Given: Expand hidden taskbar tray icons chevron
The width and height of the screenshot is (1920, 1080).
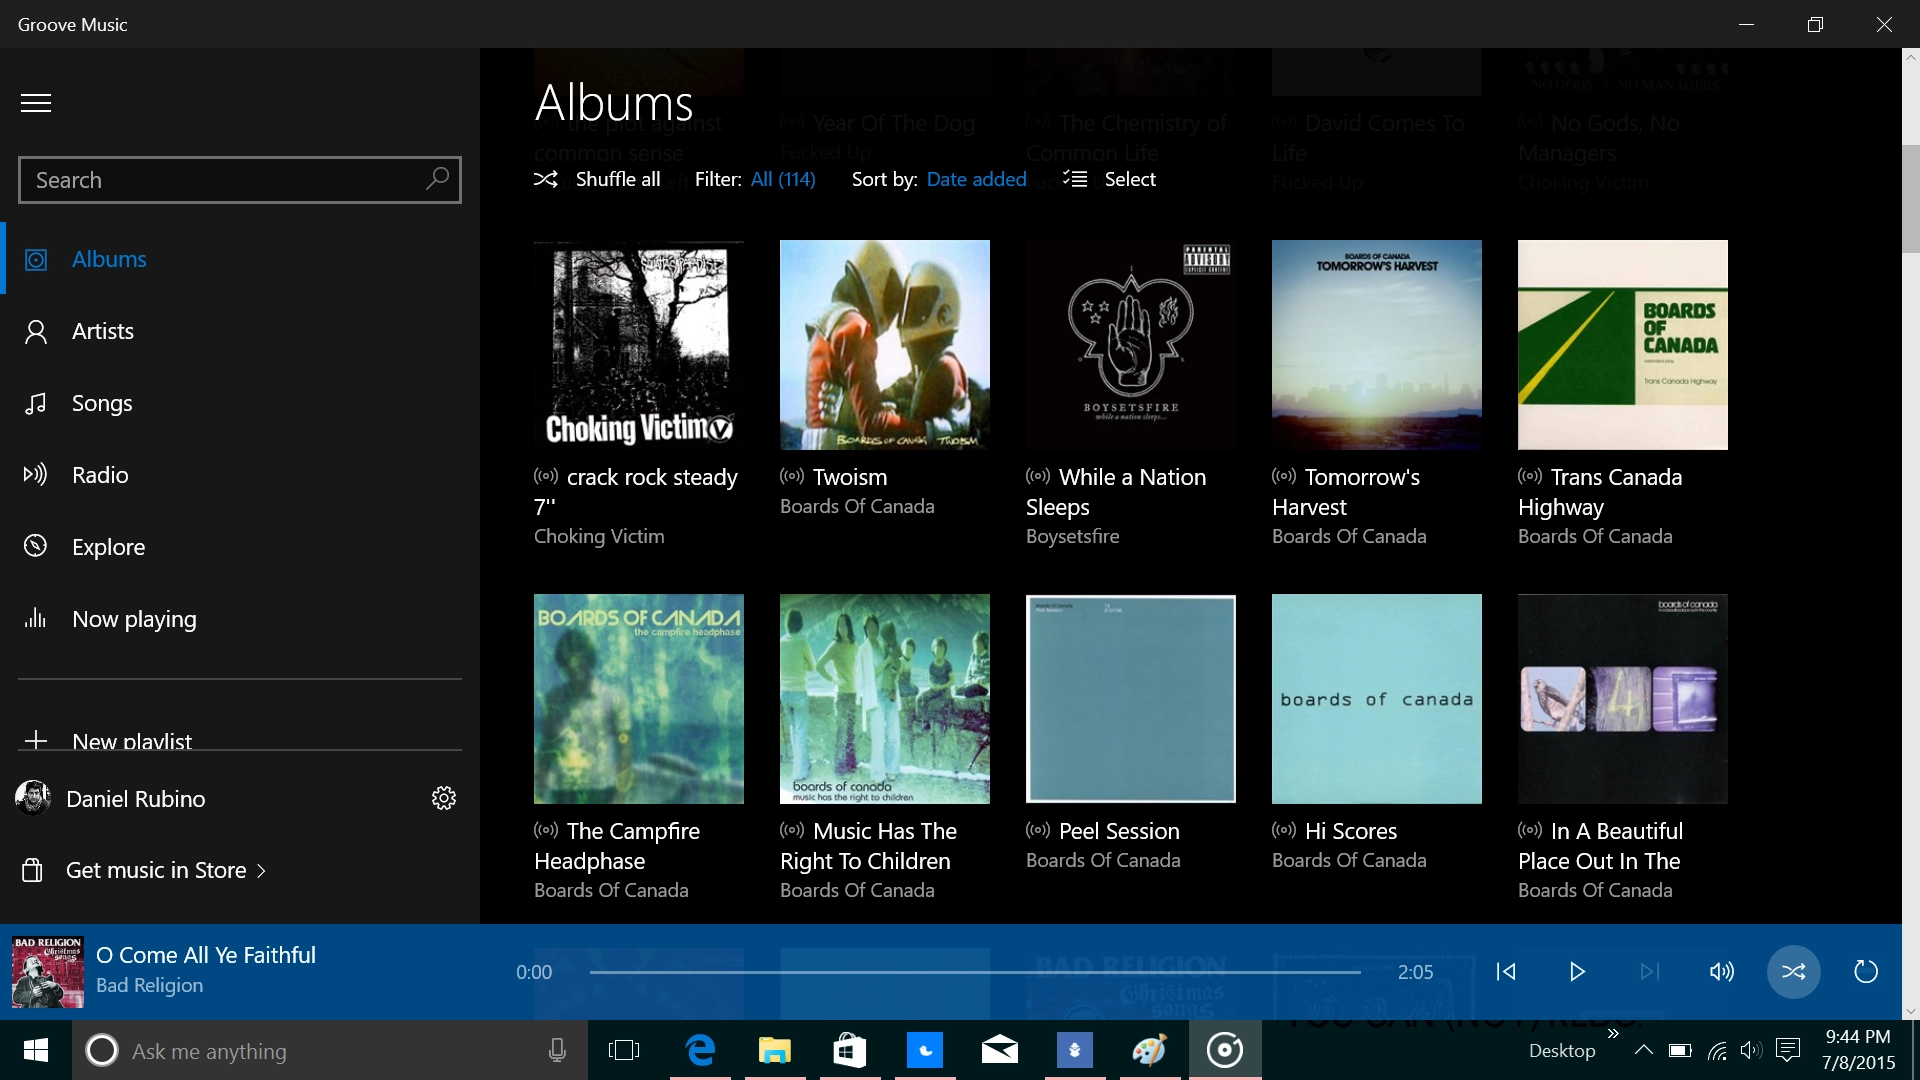Looking at the screenshot, I should click(x=1643, y=1050).
